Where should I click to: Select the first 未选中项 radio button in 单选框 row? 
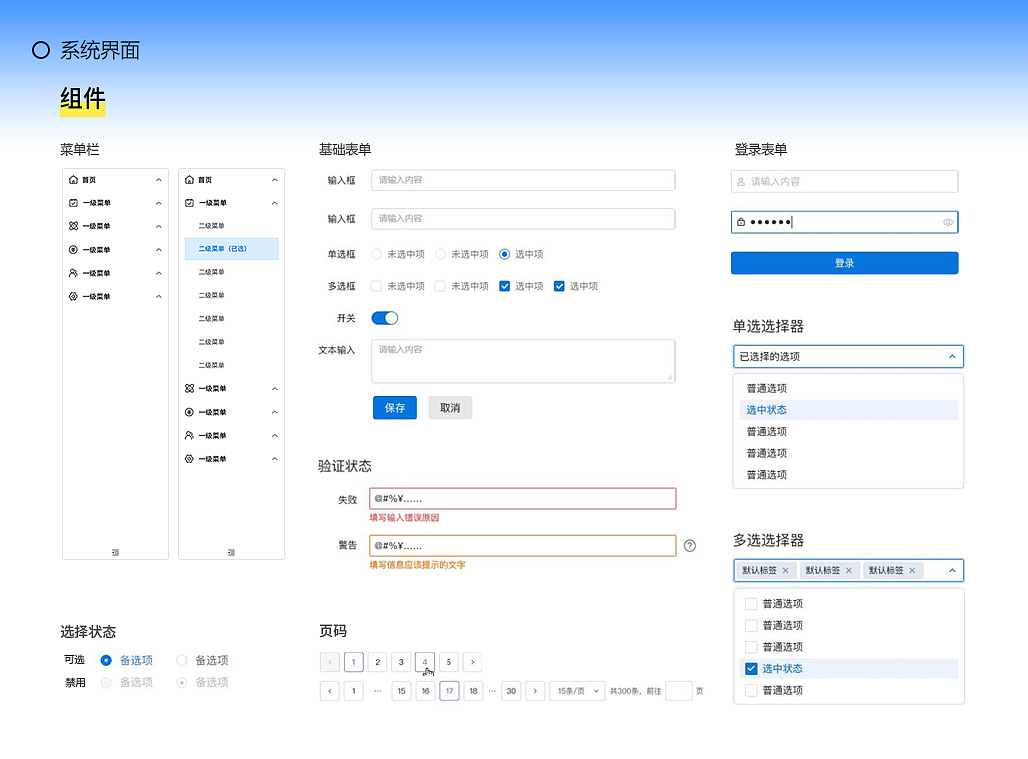click(x=376, y=254)
